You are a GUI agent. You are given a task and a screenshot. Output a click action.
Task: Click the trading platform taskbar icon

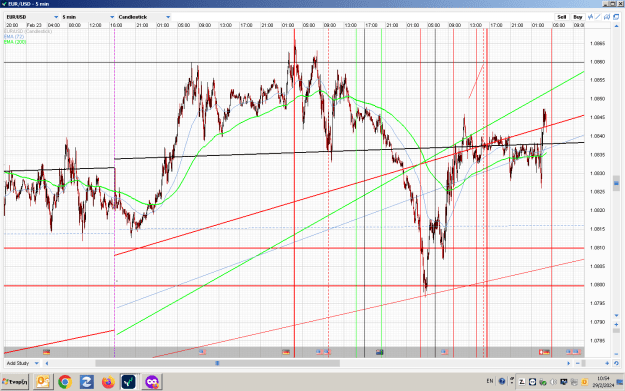pos(129,382)
